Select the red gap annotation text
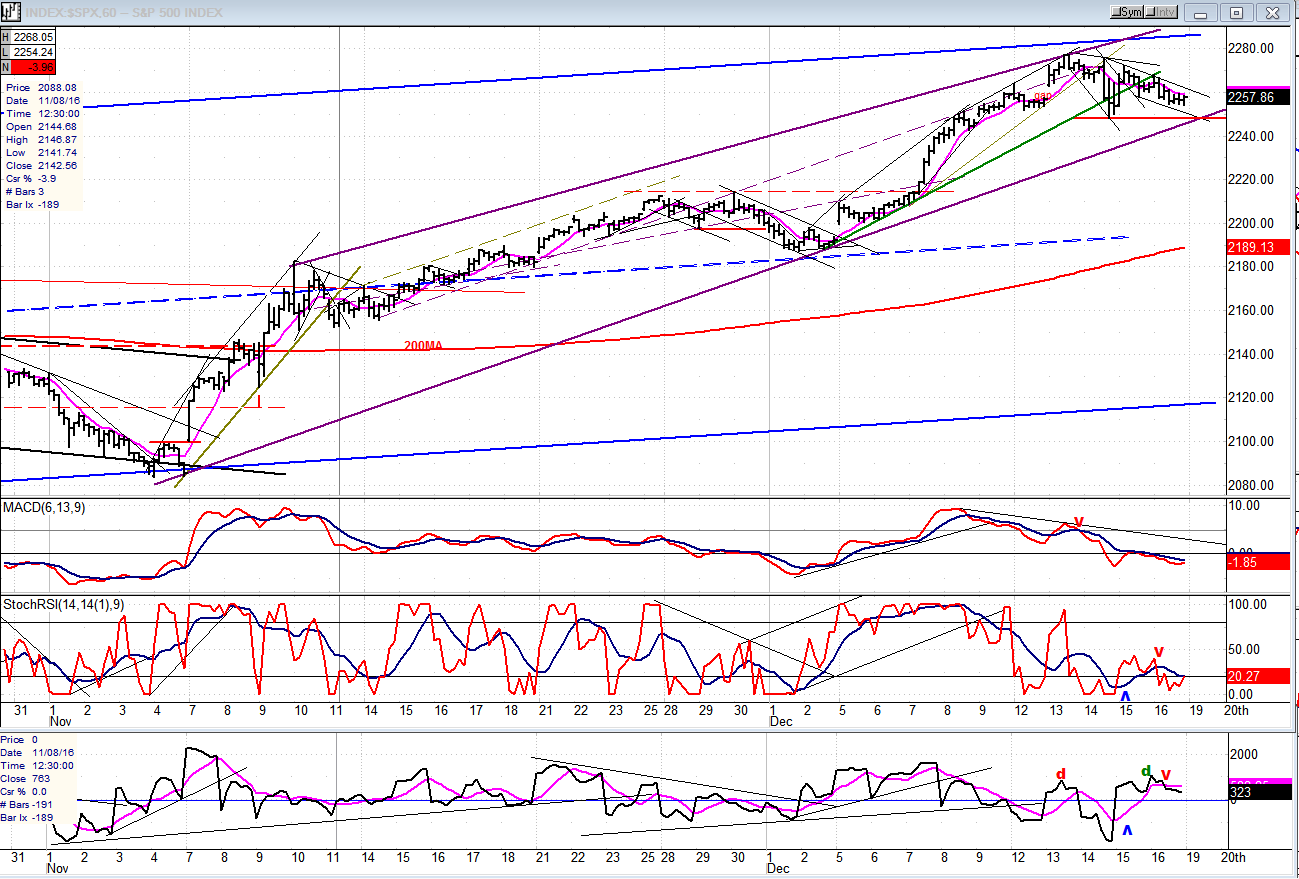The image size is (1299, 879). [1042, 97]
